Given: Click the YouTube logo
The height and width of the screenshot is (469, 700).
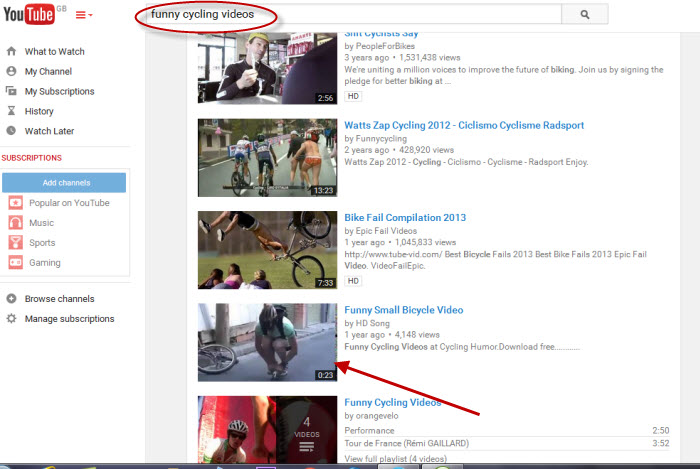Looking at the screenshot, I should 29,14.
